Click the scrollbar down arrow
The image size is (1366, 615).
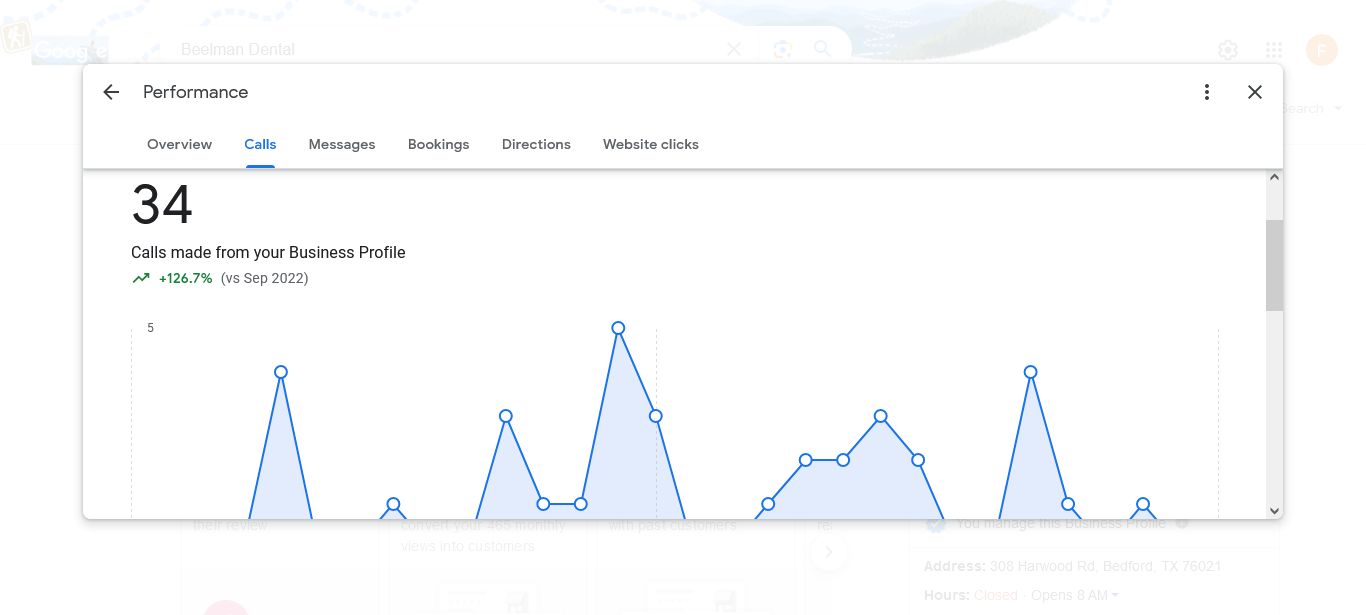coord(1274,510)
